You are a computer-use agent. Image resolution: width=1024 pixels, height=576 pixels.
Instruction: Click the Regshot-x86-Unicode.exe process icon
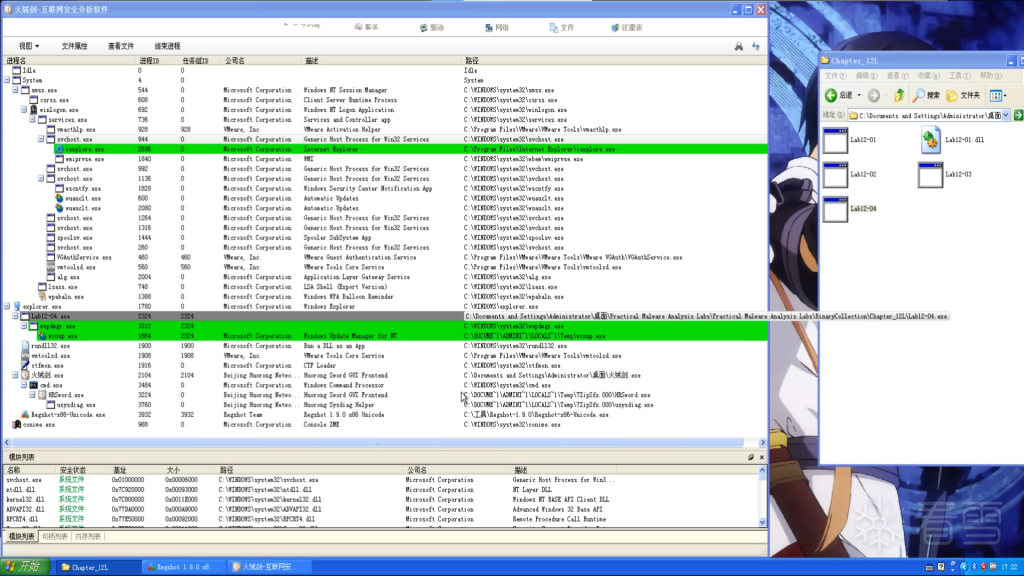[25, 415]
